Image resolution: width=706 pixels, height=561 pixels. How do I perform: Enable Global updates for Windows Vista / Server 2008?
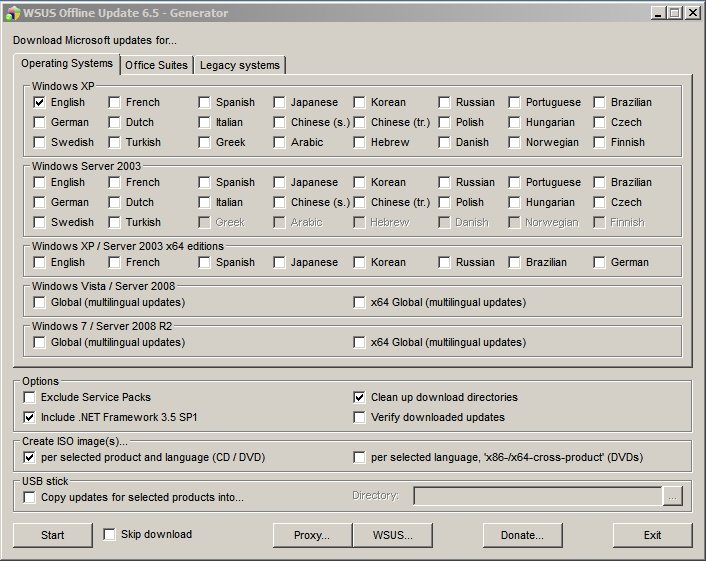tap(40, 302)
